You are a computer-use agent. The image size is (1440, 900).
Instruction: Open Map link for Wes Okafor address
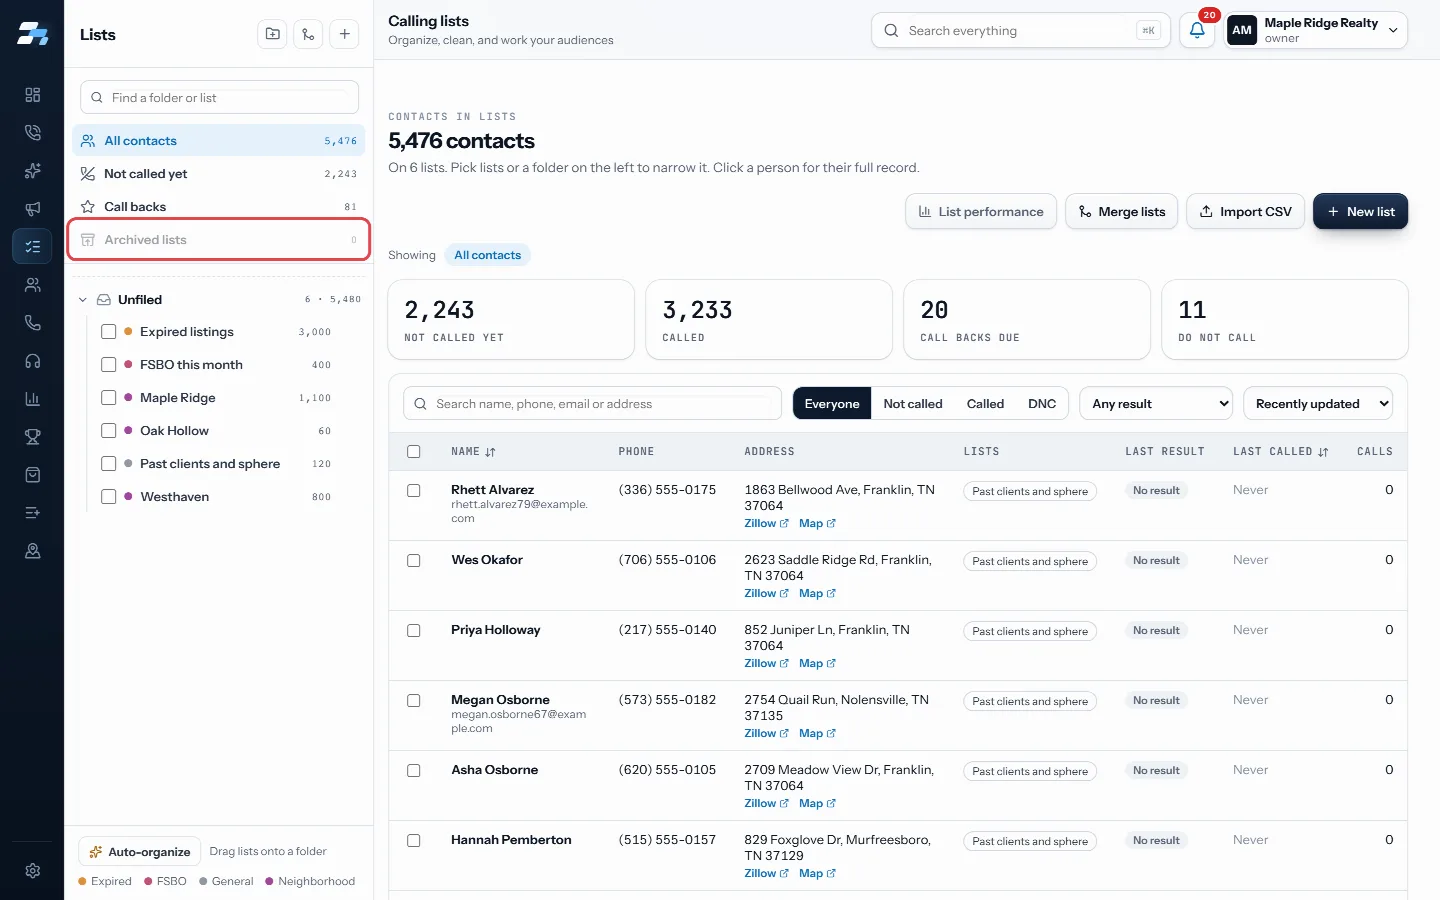(x=817, y=593)
